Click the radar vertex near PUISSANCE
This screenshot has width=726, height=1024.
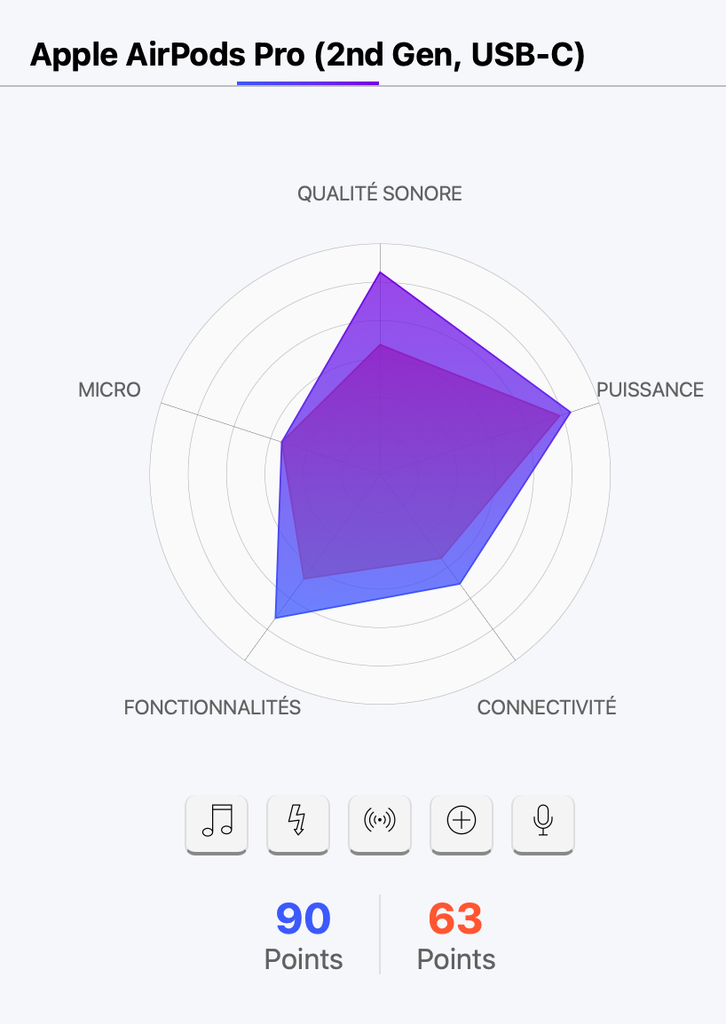571,412
